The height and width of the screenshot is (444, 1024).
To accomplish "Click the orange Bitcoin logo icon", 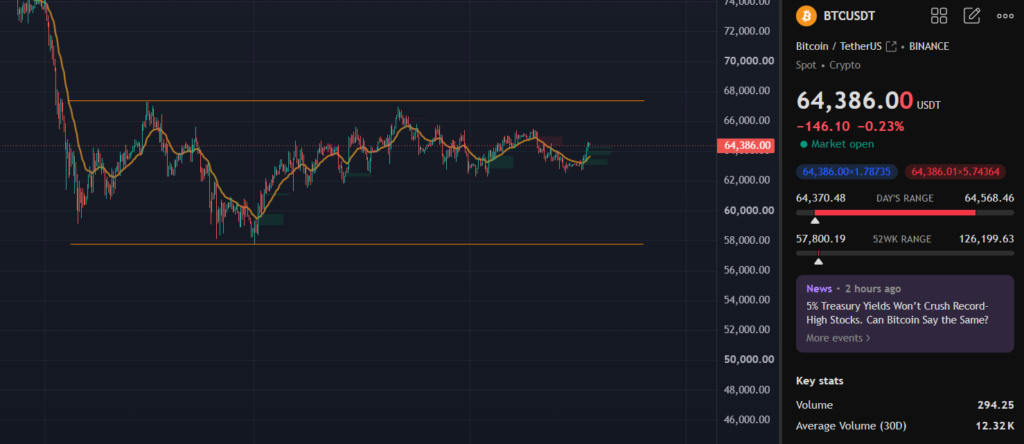I will pyautogui.click(x=806, y=16).
